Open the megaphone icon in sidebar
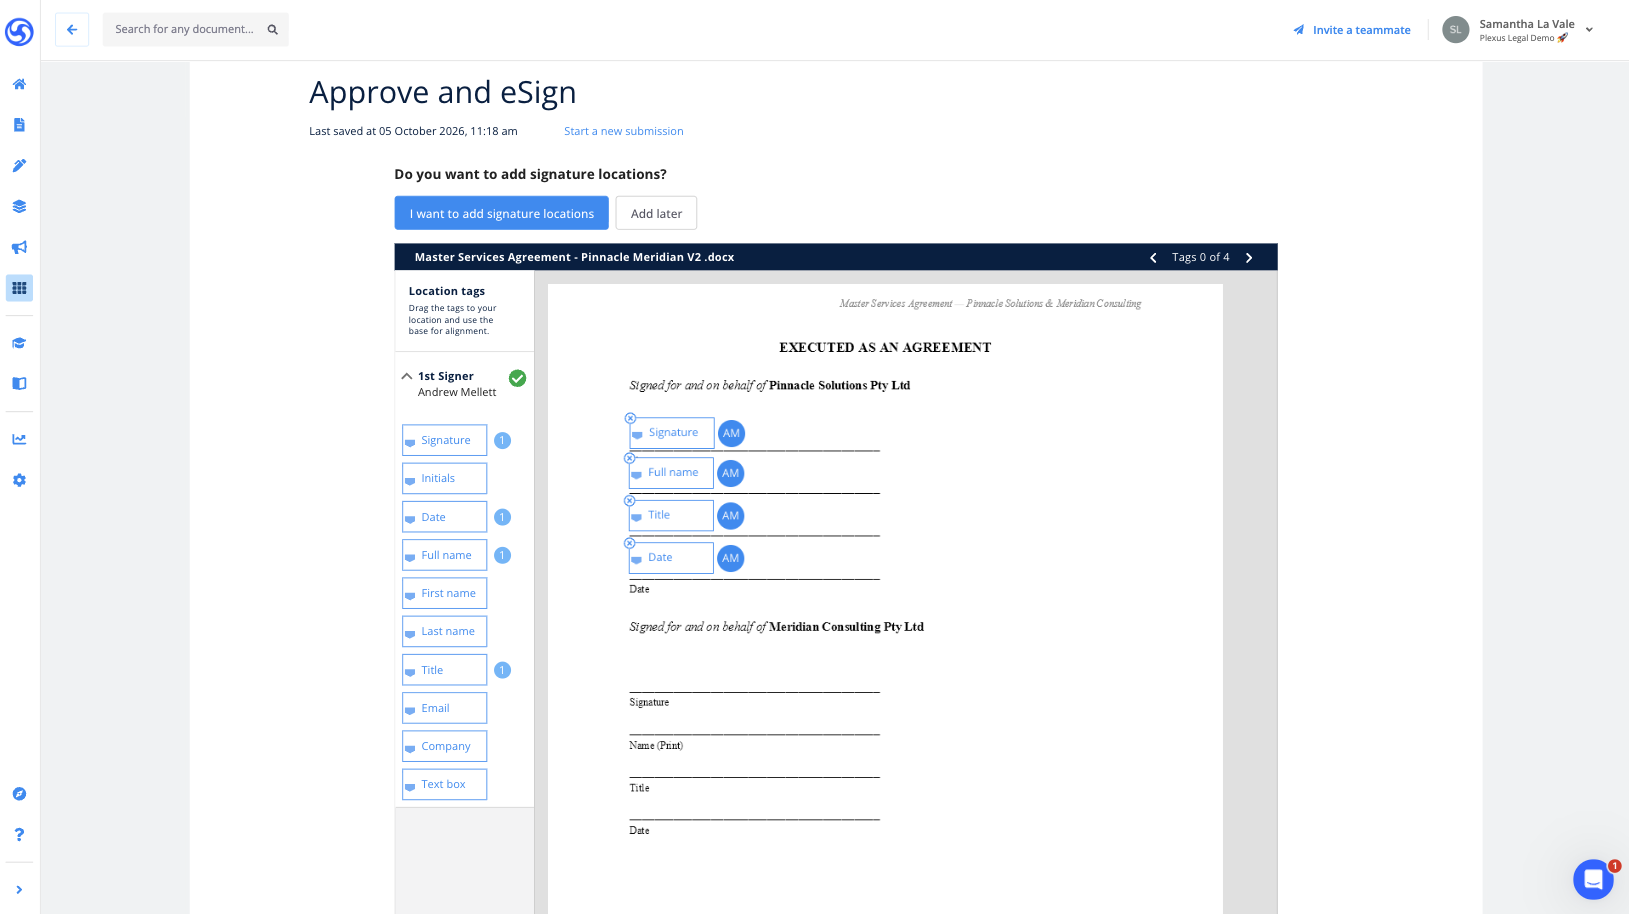Viewport: 1629px width, 914px height. (x=19, y=247)
